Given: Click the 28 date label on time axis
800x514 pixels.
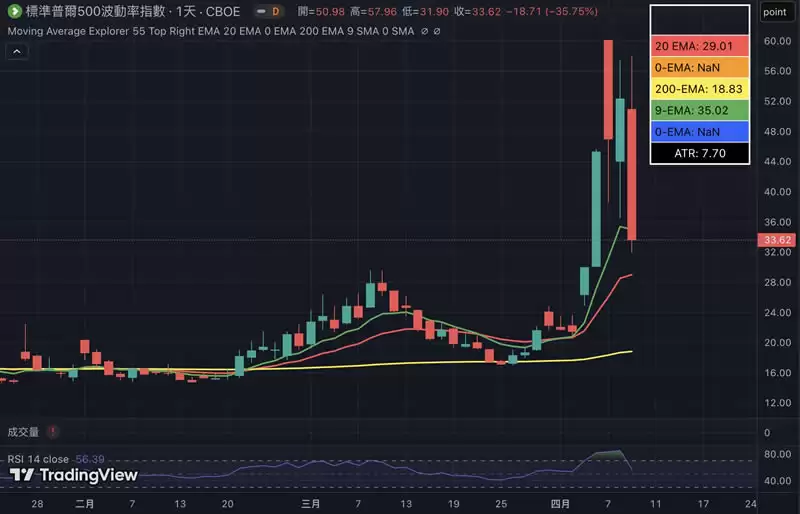Looking at the screenshot, I should pyautogui.click(x=37, y=504).
